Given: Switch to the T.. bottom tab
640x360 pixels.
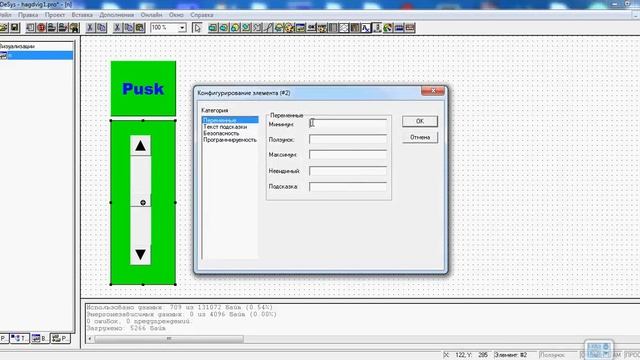Looking at the screenshot, I should 20,338.
